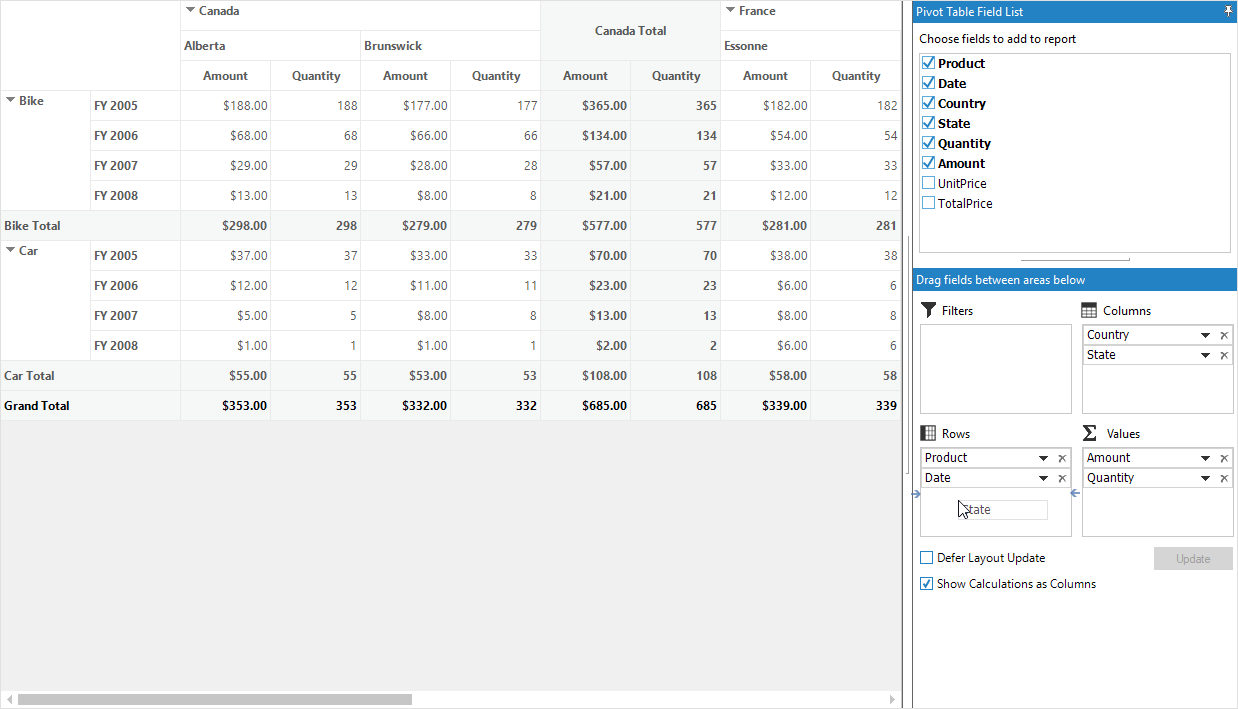Click left scroll arrow of horizontal scrollbar

coord(9,700)
